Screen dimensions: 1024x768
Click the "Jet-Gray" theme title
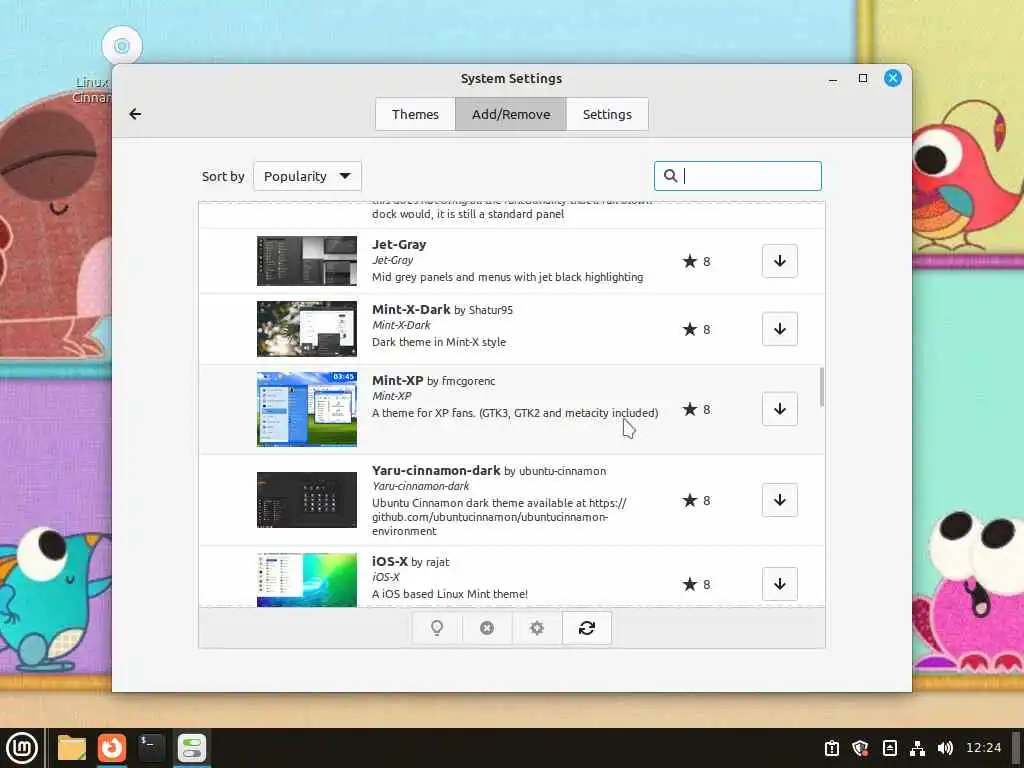[399, 244]
